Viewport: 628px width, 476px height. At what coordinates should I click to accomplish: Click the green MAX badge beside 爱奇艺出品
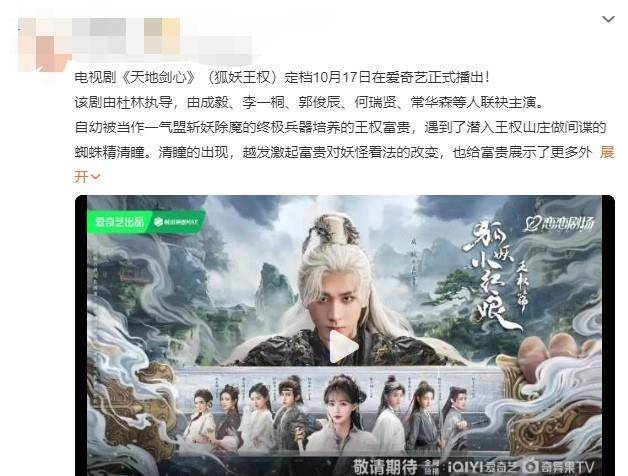click(176, 222)
